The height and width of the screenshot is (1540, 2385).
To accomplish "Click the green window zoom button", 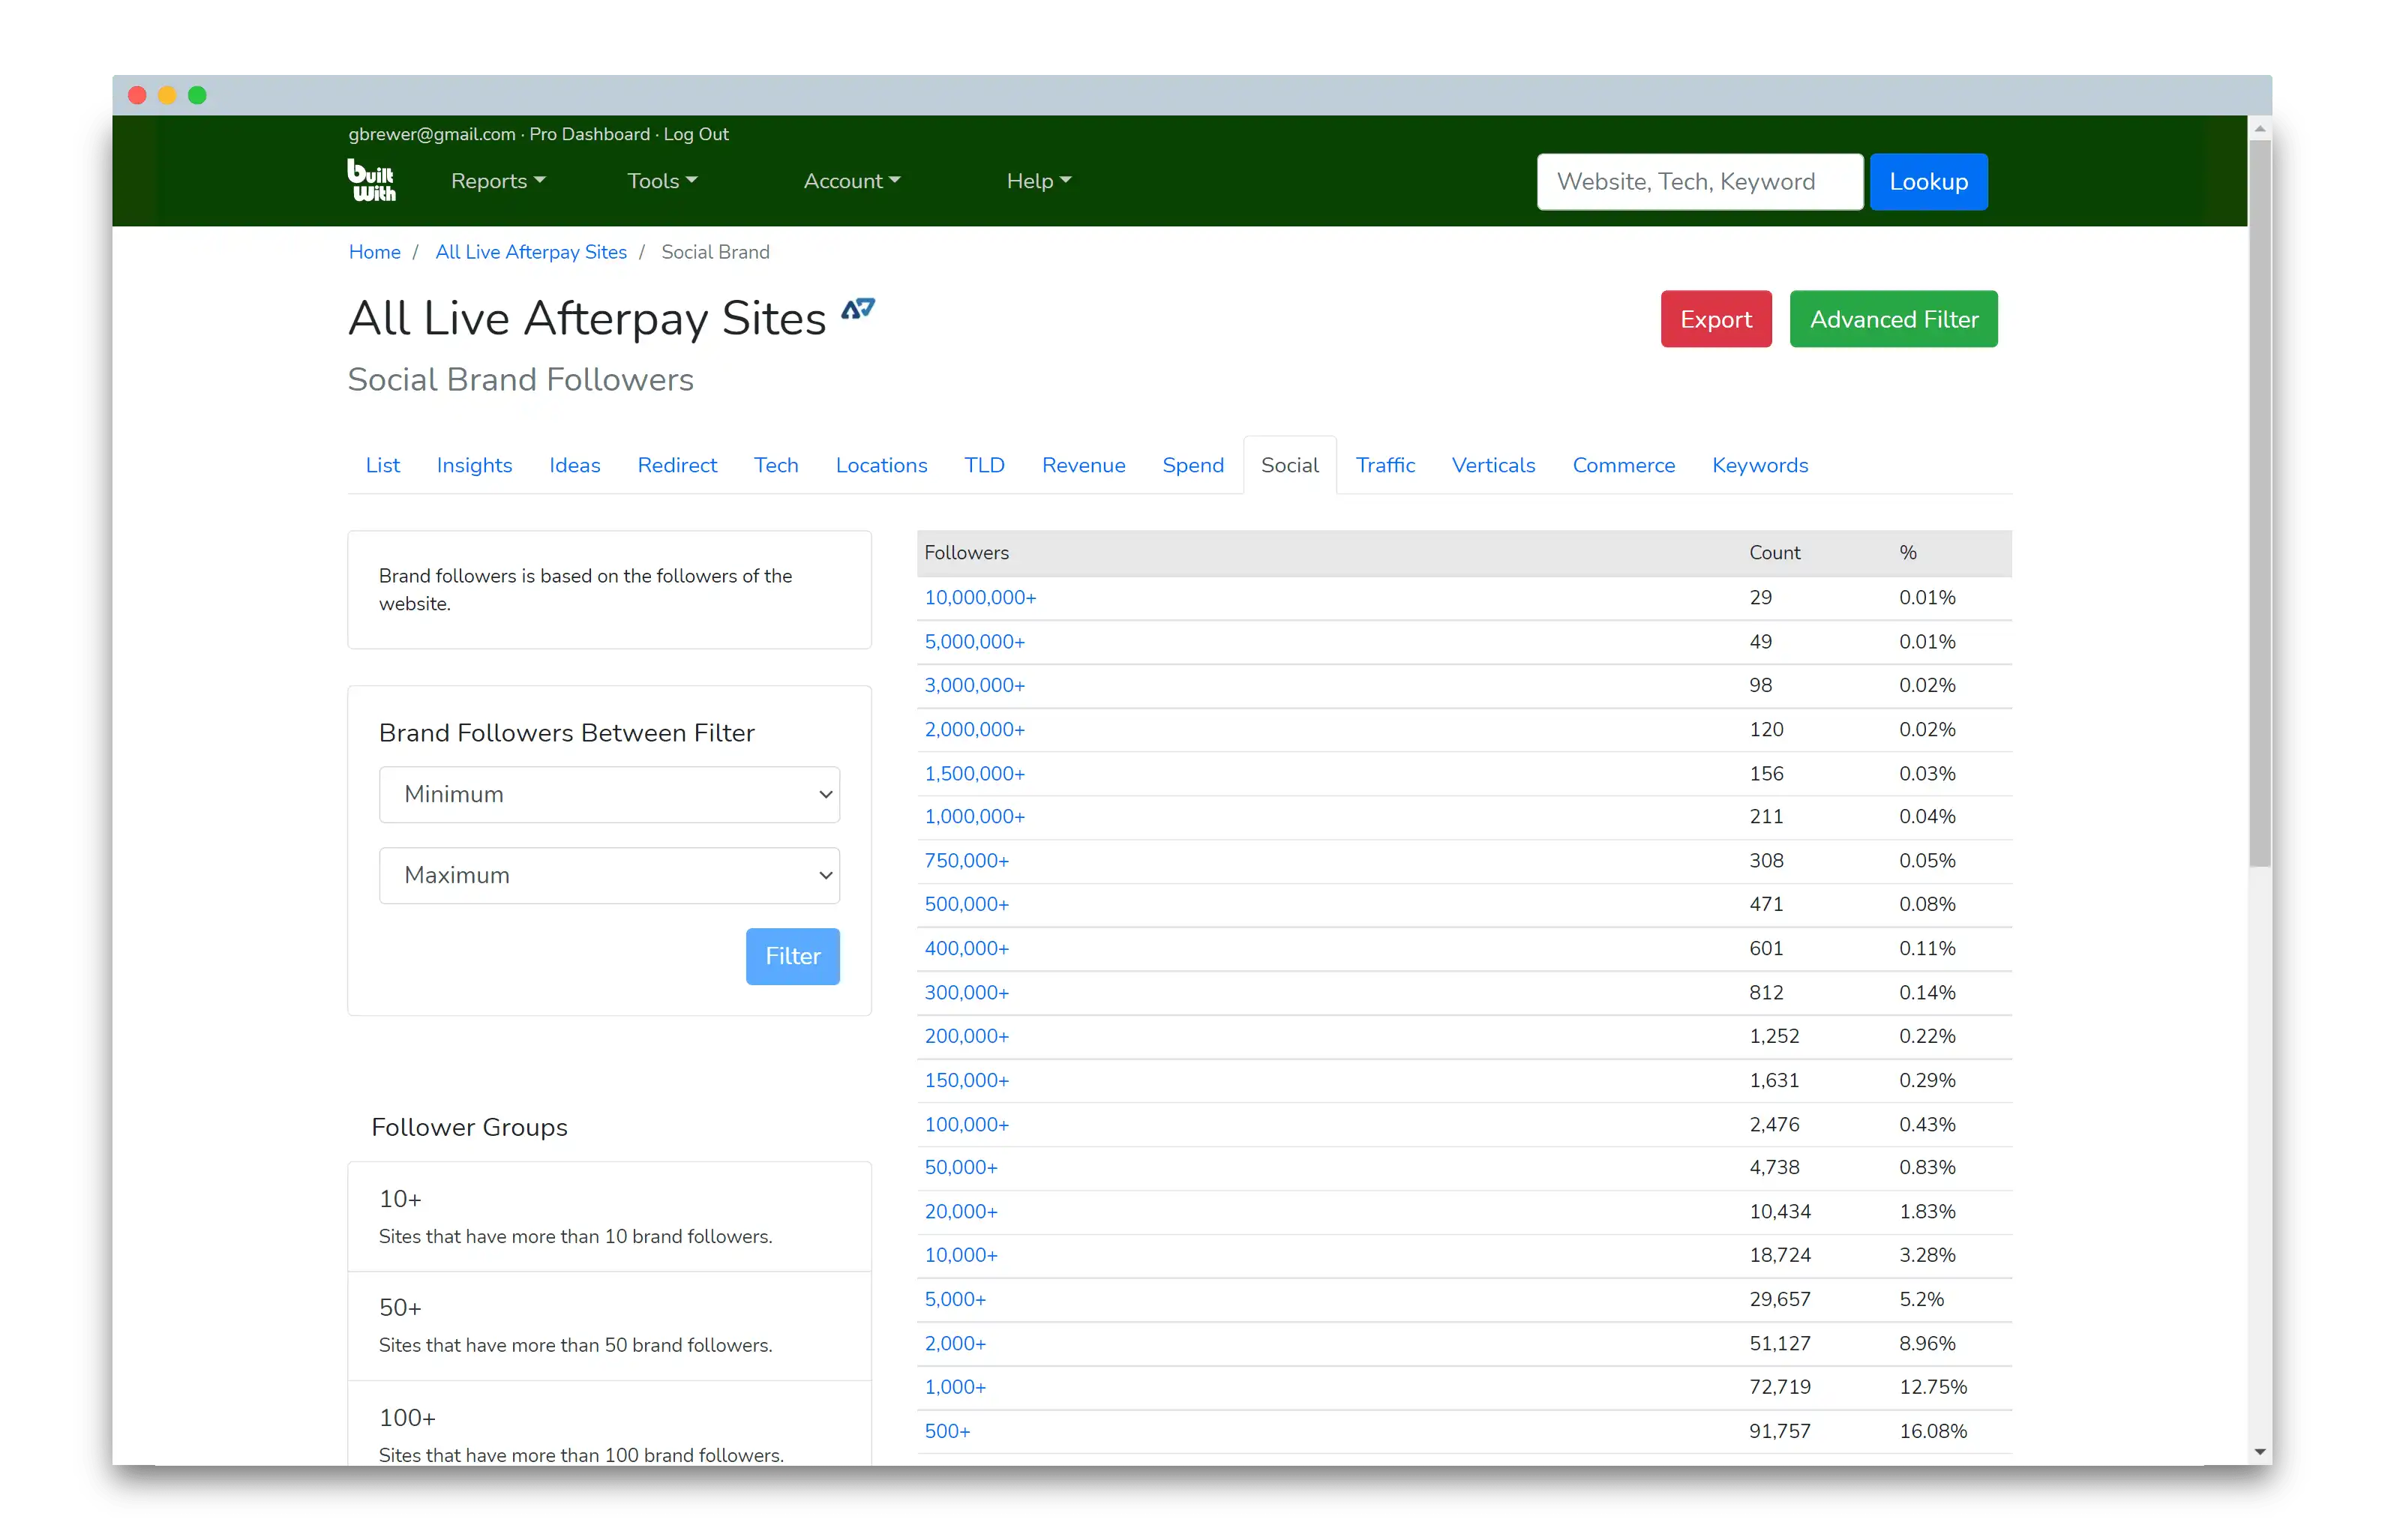I will pyautogui.click(x=197, y=95).
